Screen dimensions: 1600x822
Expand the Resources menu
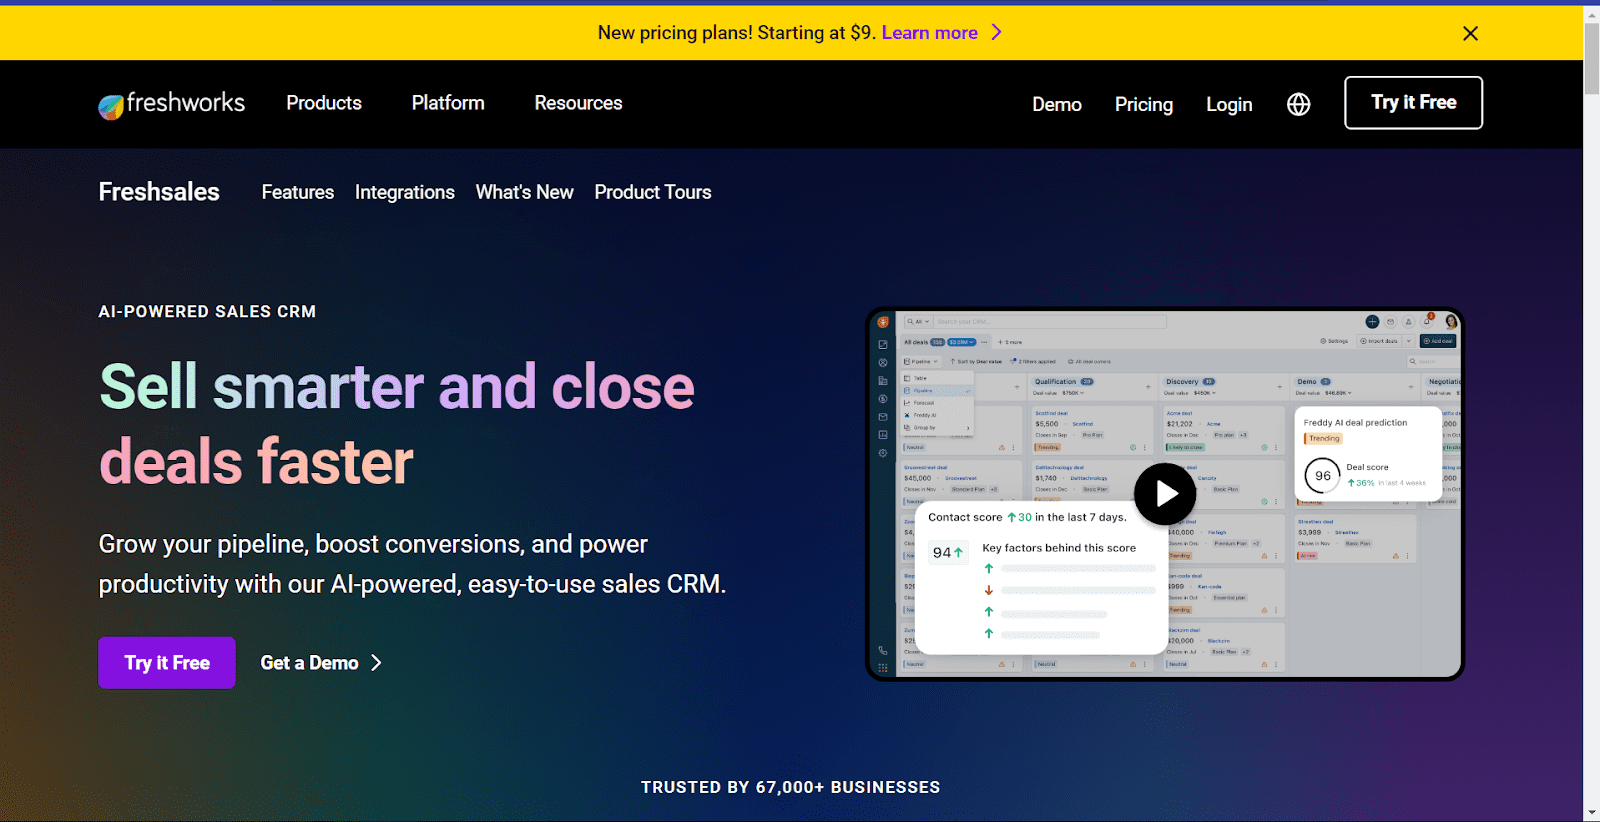tap(578, 103)
